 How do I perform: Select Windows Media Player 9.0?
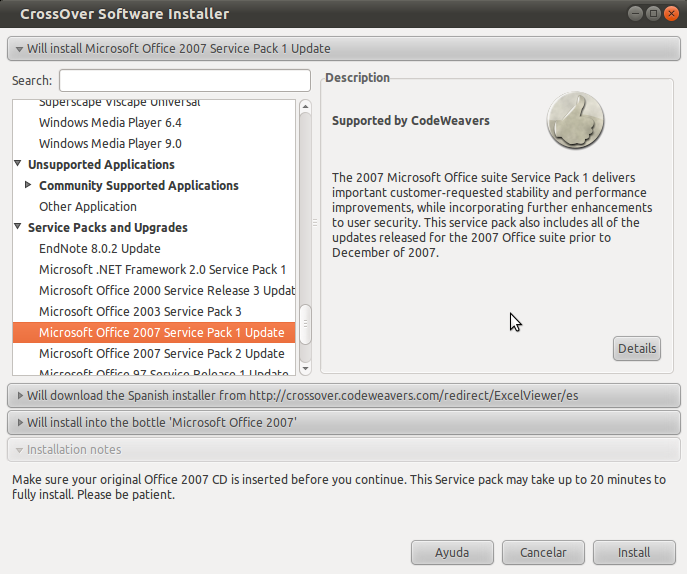point(110,144)
